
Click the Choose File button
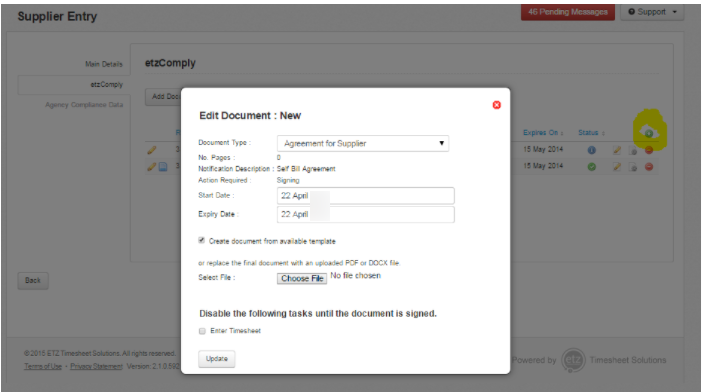click(x=302, y=278)
